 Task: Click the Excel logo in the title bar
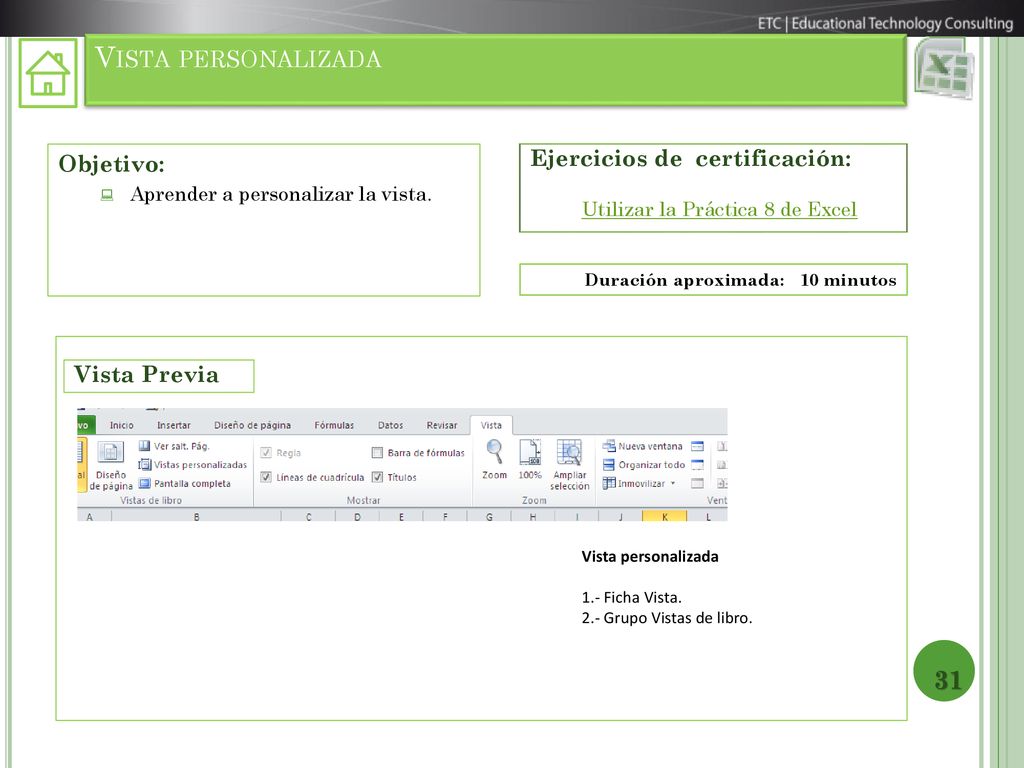coord(944,68)
